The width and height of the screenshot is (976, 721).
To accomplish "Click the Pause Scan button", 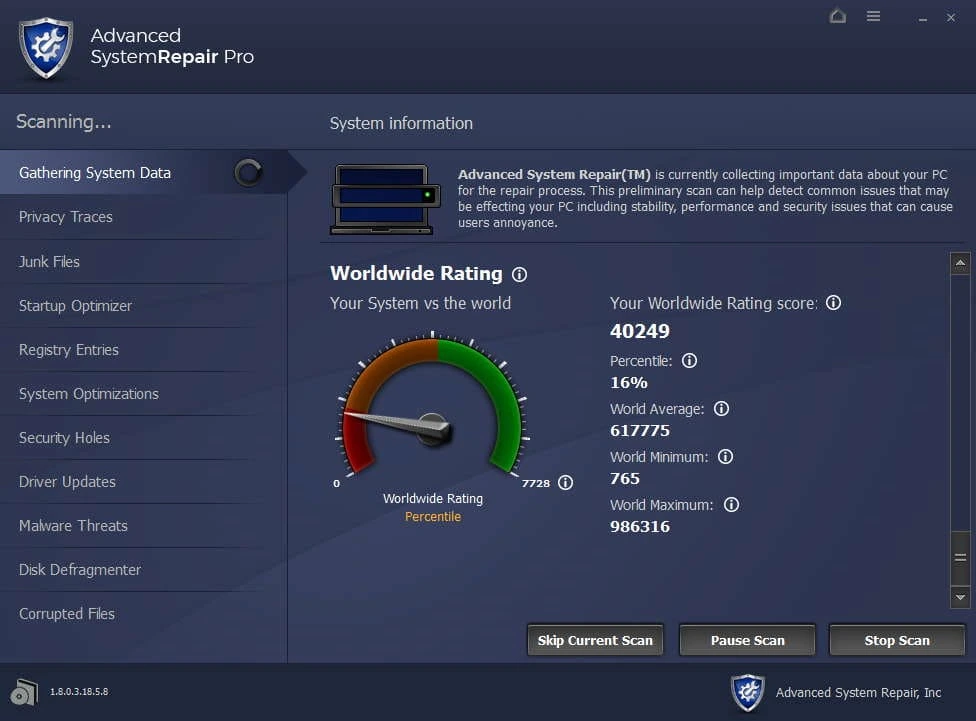I will [x=748, y=640].
